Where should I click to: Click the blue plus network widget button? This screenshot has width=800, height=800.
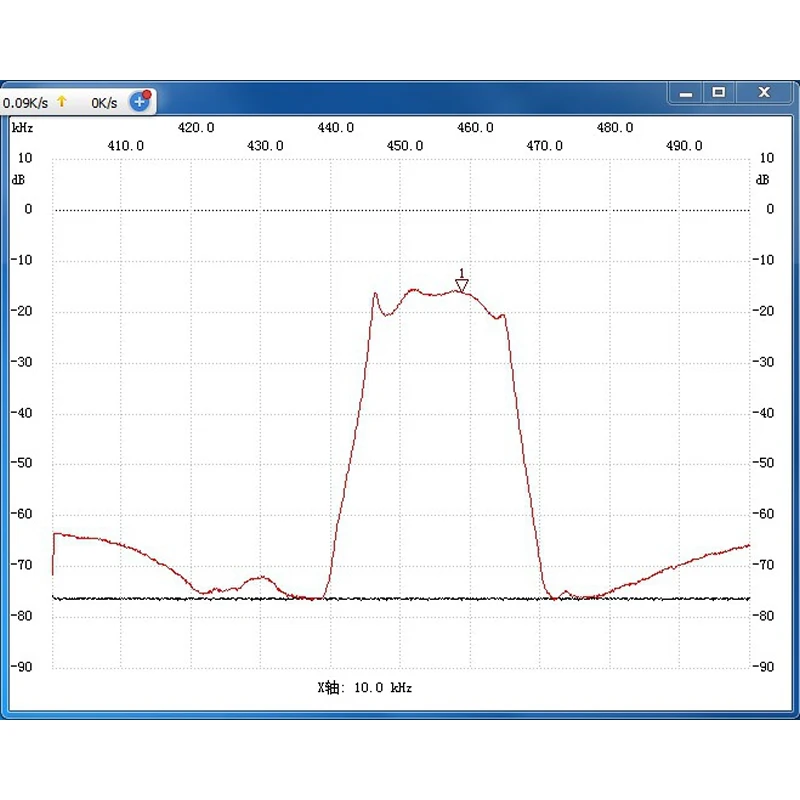[139, 102]
